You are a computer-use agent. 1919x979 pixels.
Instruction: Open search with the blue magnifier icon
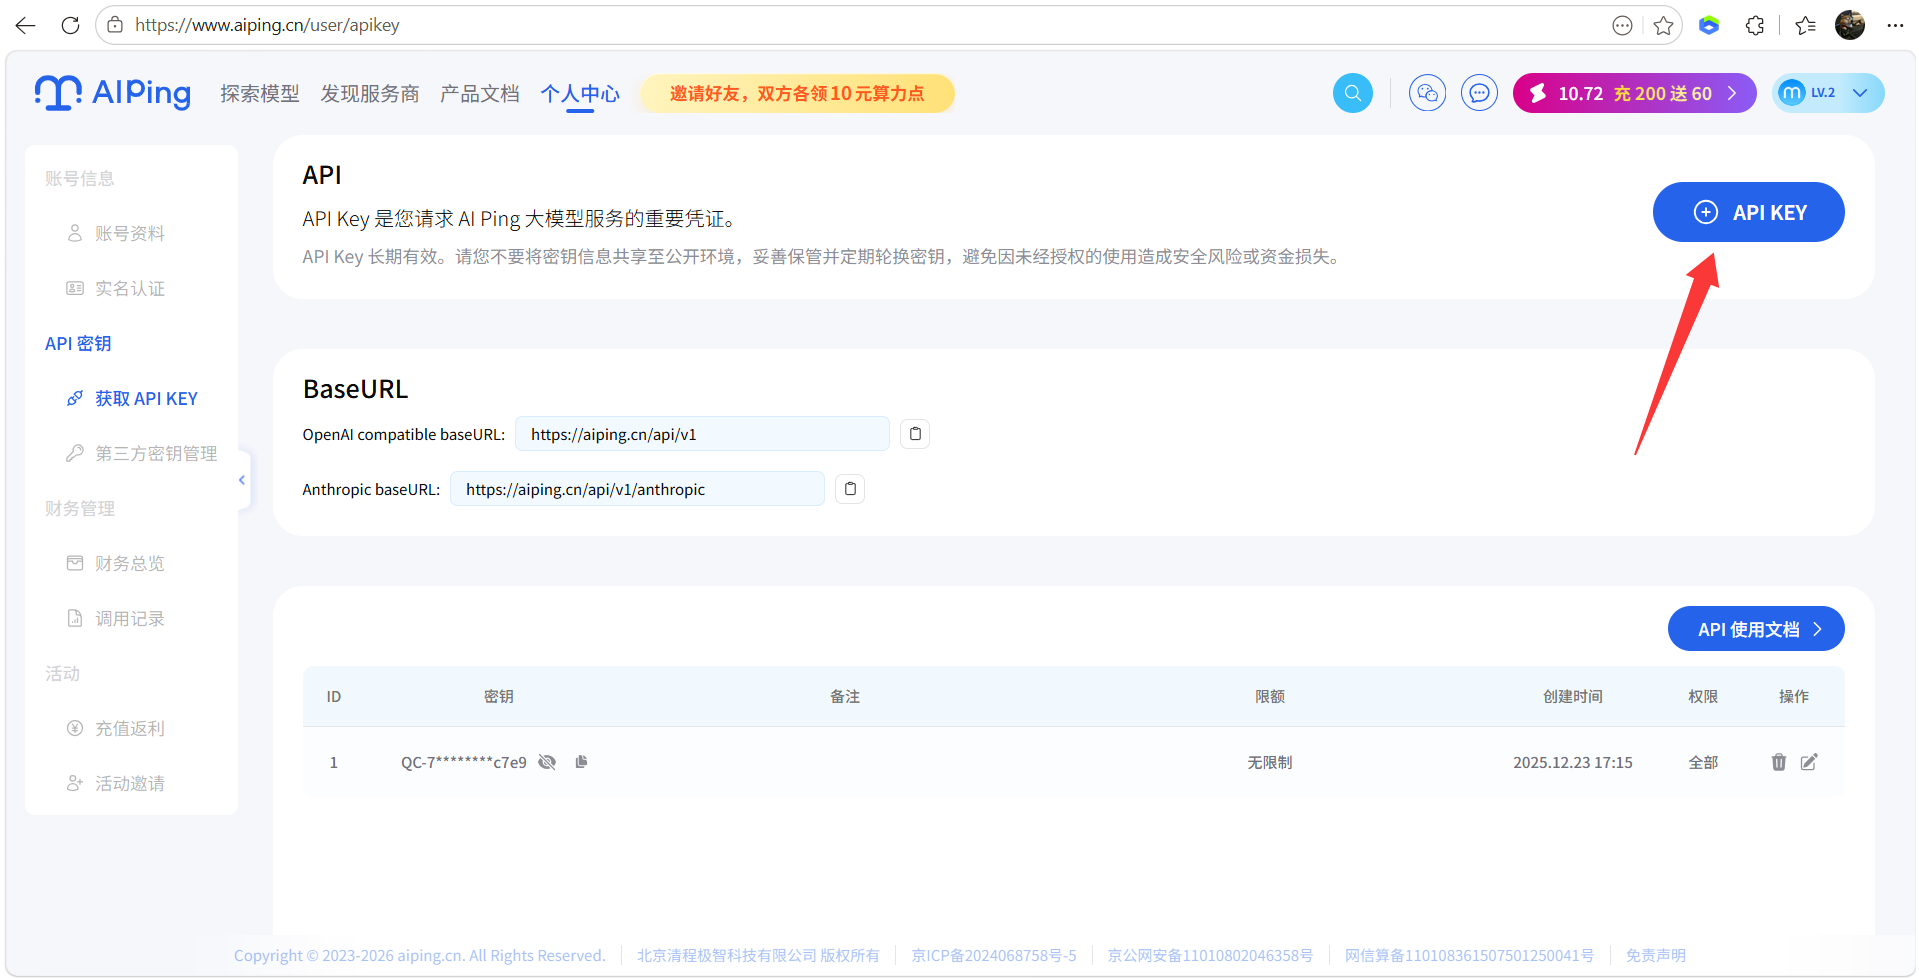[x=1353, y=93]
